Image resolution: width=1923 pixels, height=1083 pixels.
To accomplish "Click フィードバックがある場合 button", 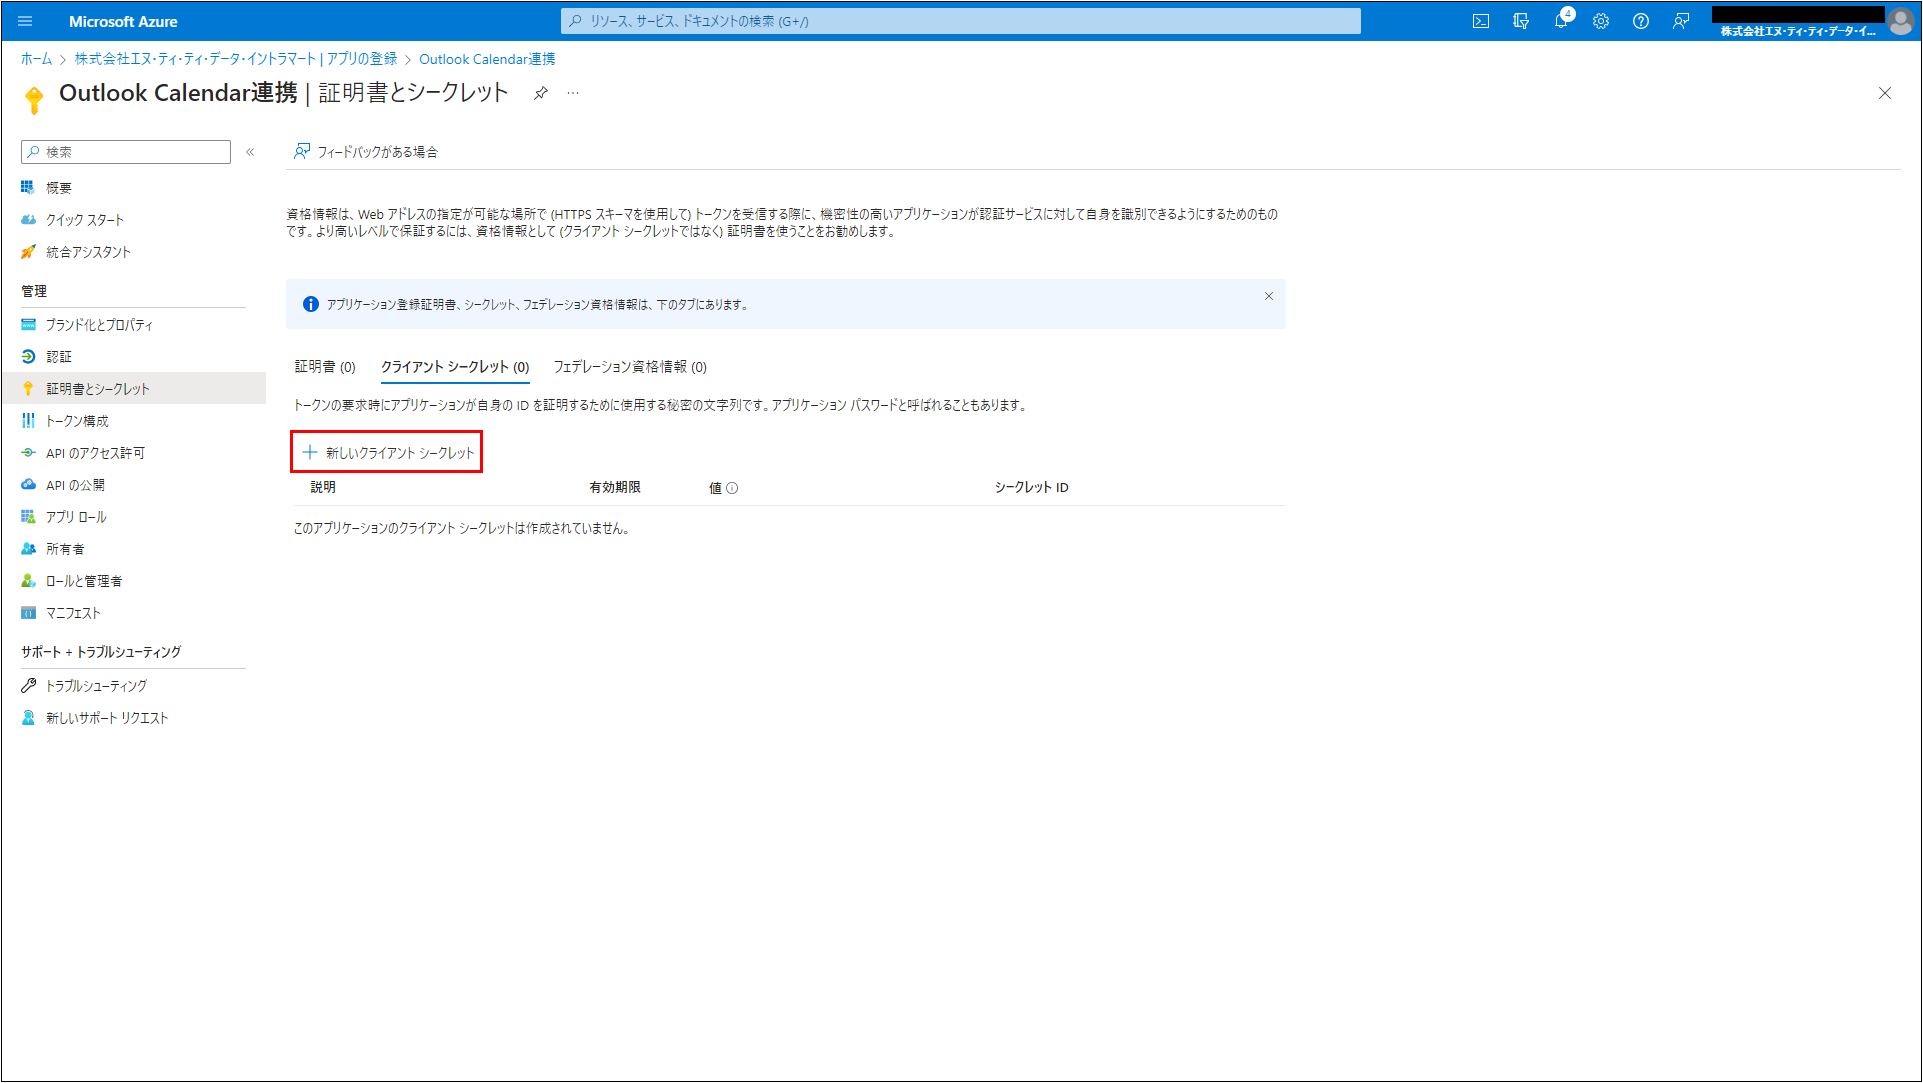I will coord(366,152).
